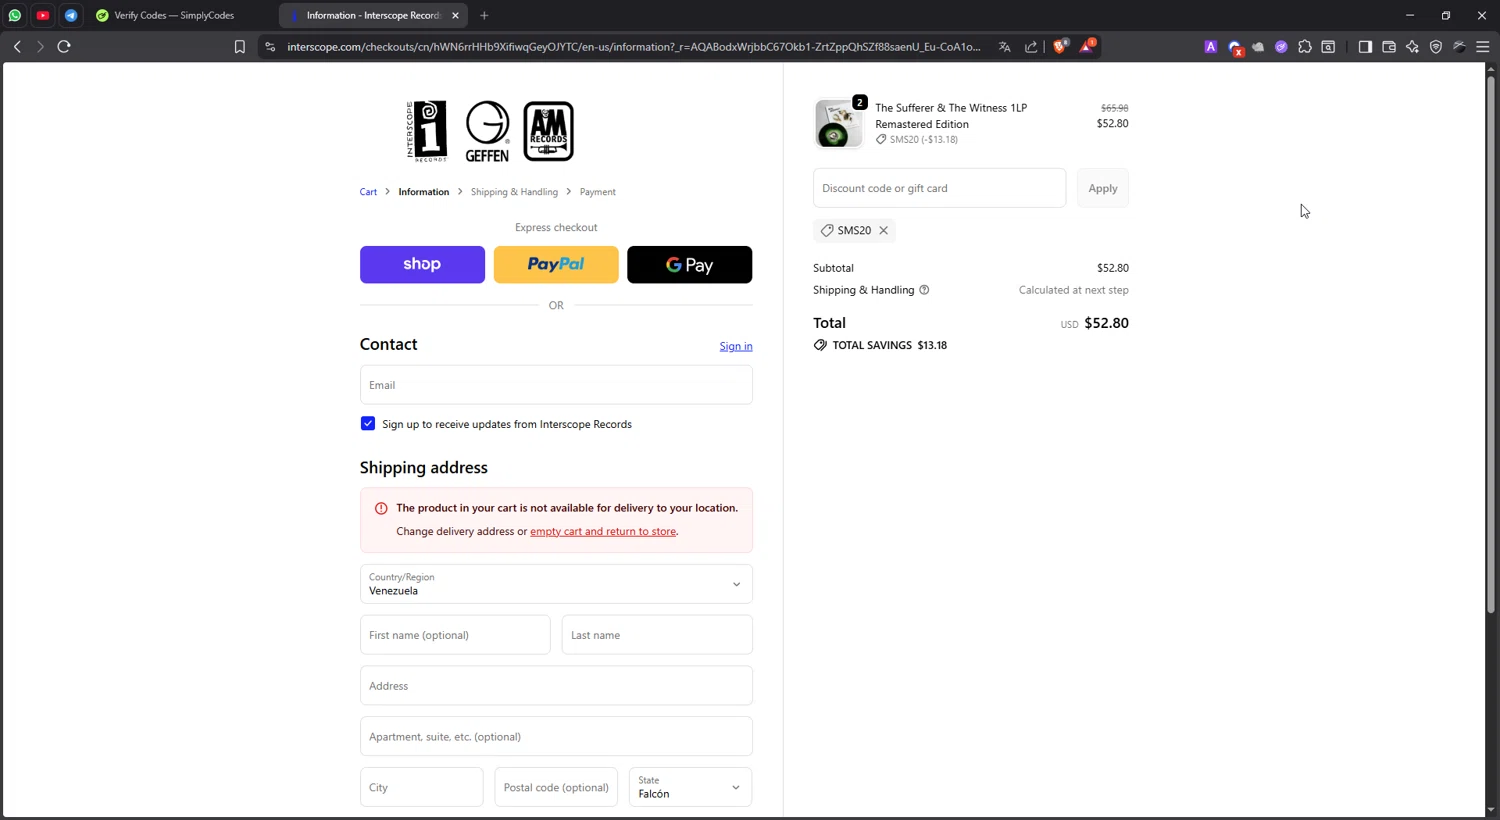
Task: Open the browser hamburger main menu
Action: click(1483, 46)
